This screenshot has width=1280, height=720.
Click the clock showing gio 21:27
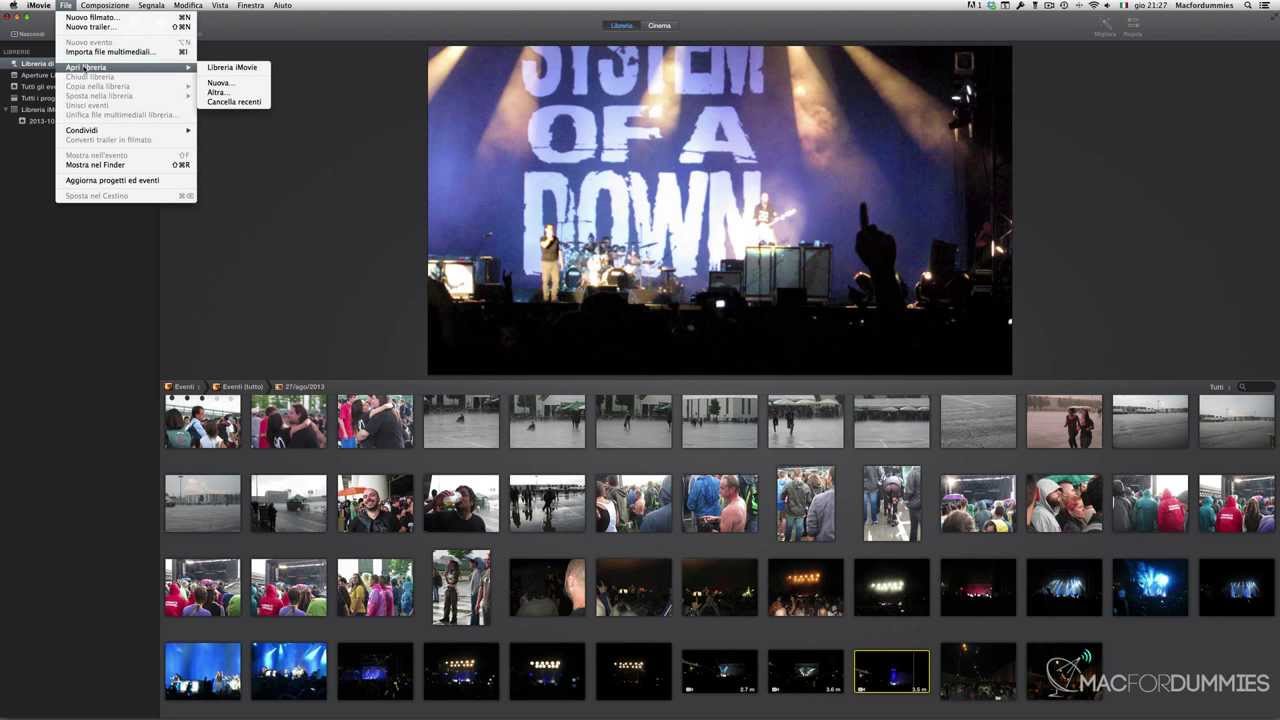pos(1150,5)
